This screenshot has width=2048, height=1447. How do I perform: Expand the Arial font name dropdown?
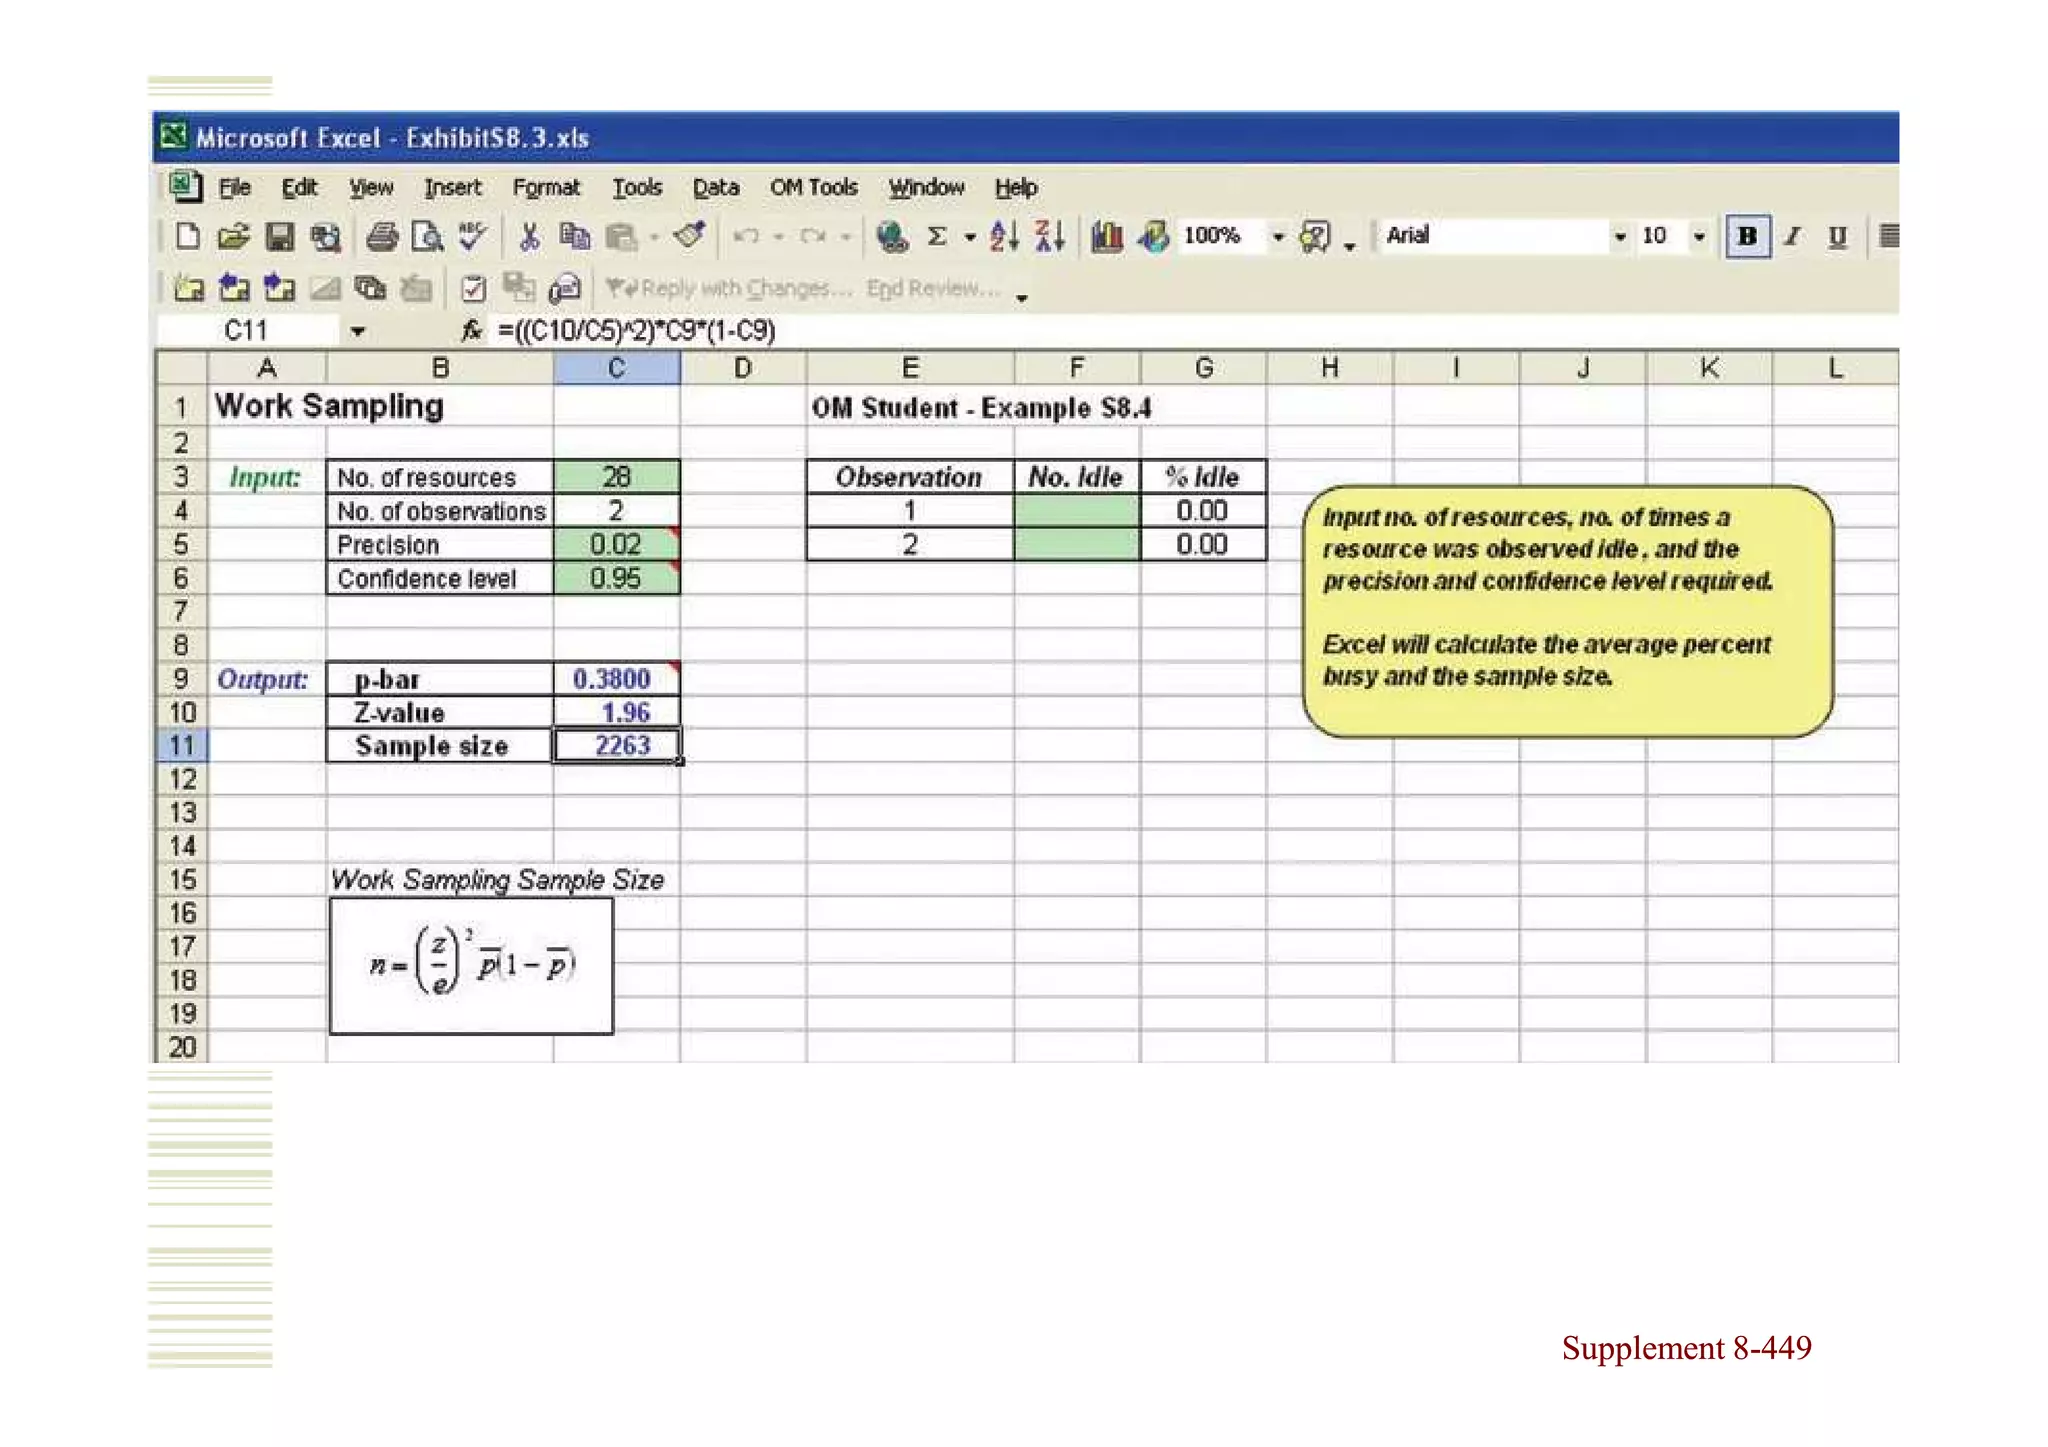[1619, 237]
